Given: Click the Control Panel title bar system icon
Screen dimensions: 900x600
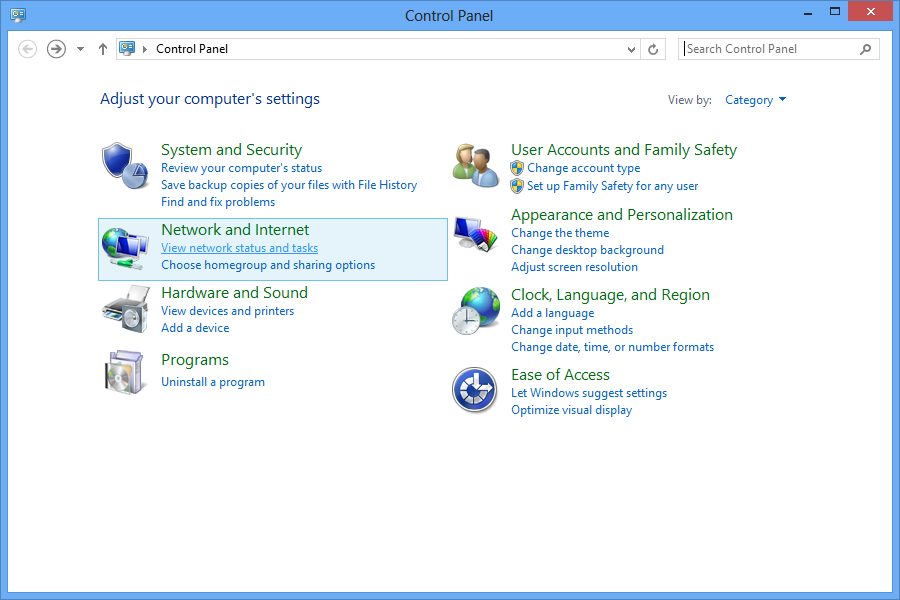Looking at the screenshot, I should (18, 15).
